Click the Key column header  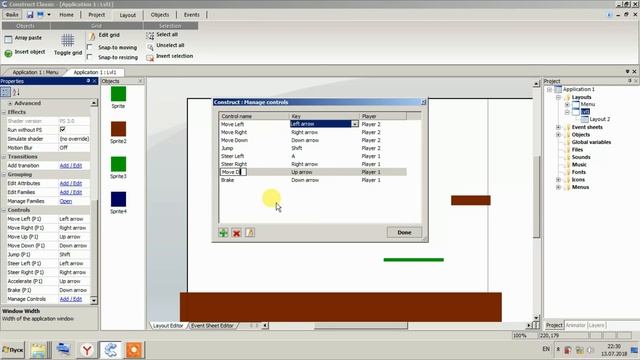click(324, 116)
